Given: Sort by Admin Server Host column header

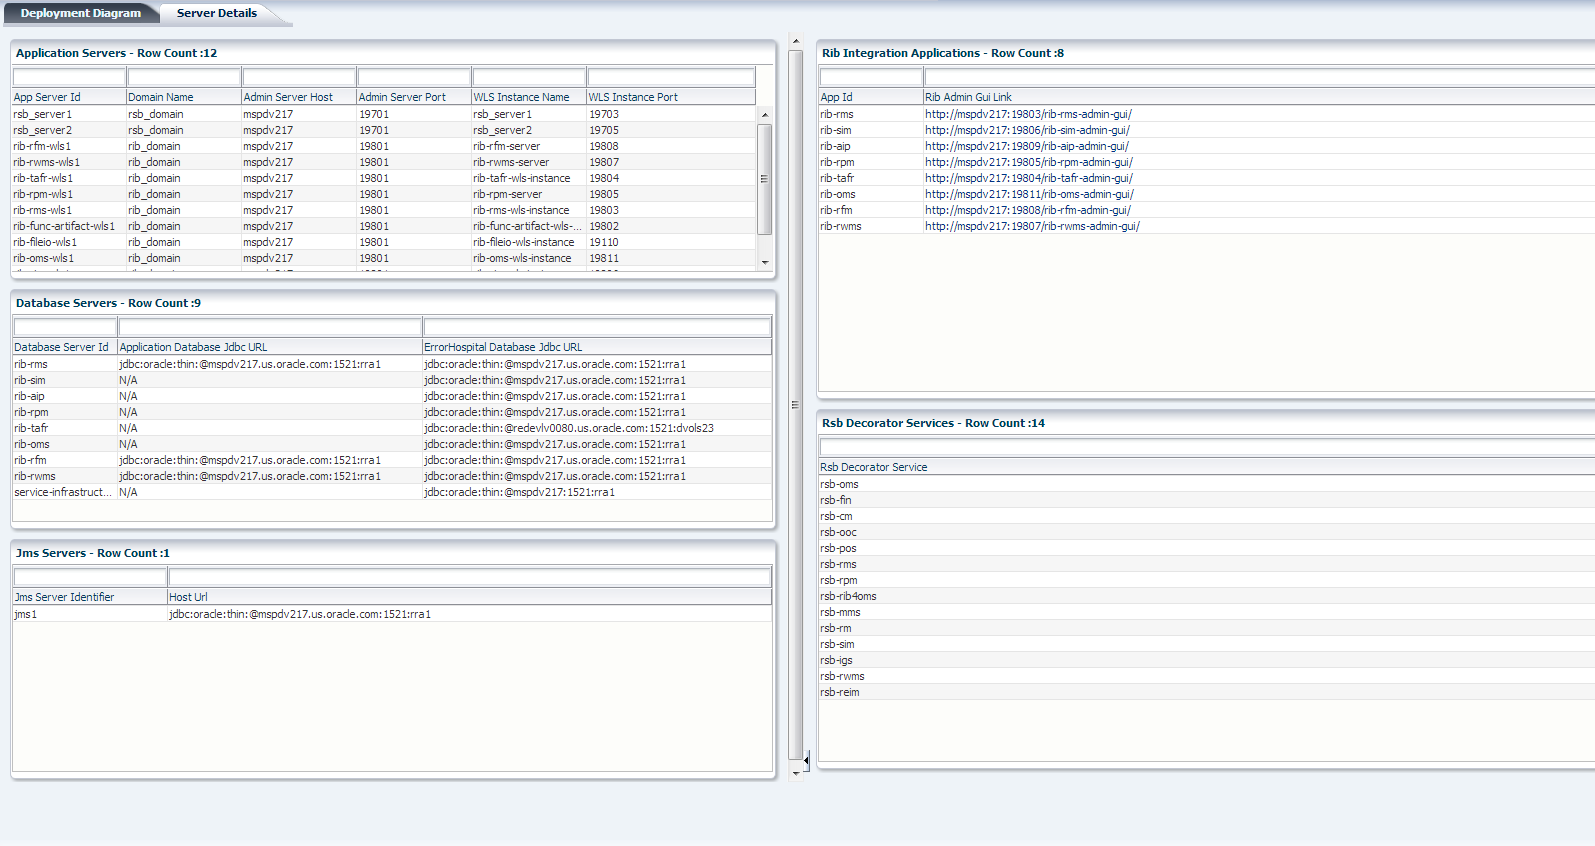Looking at the screenshot, I should pos(299,97).
